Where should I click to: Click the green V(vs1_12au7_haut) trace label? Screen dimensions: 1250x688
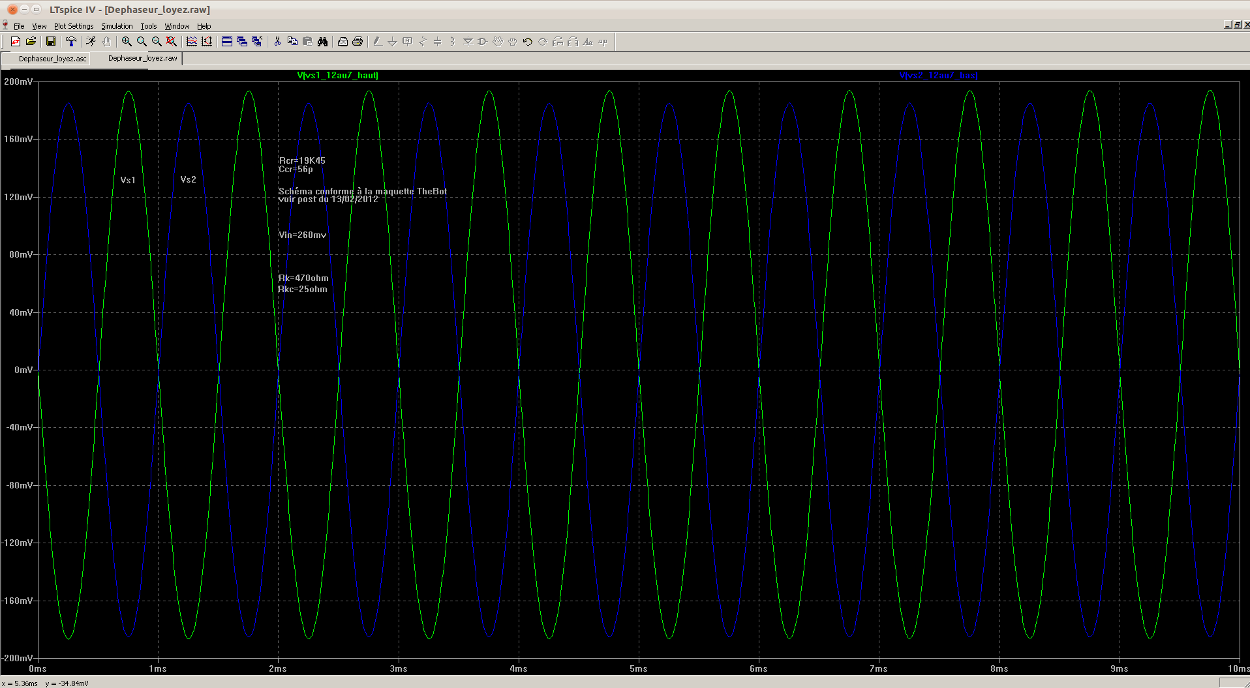[338, 75]
